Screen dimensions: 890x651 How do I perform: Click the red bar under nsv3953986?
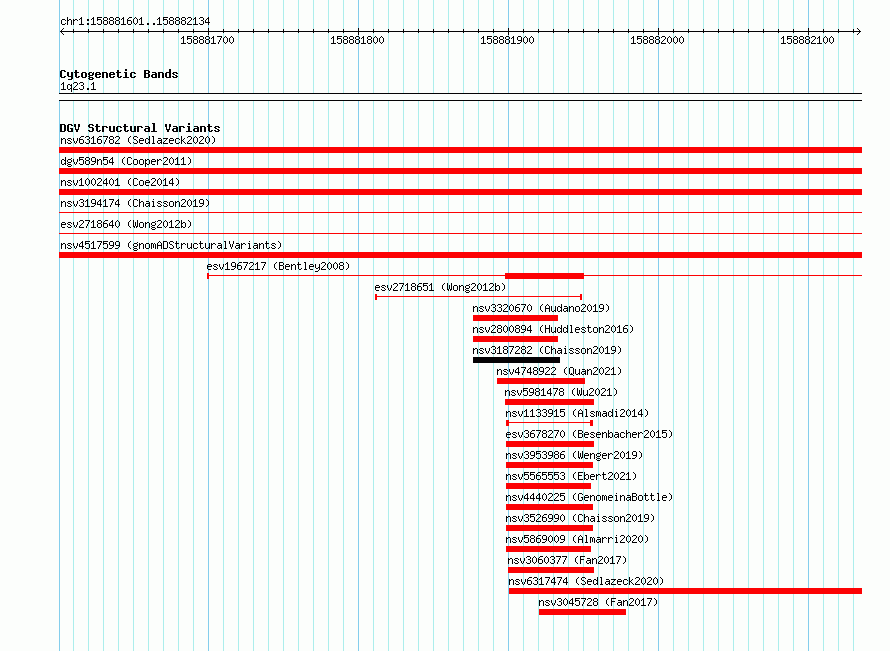[x=549, y=465]
